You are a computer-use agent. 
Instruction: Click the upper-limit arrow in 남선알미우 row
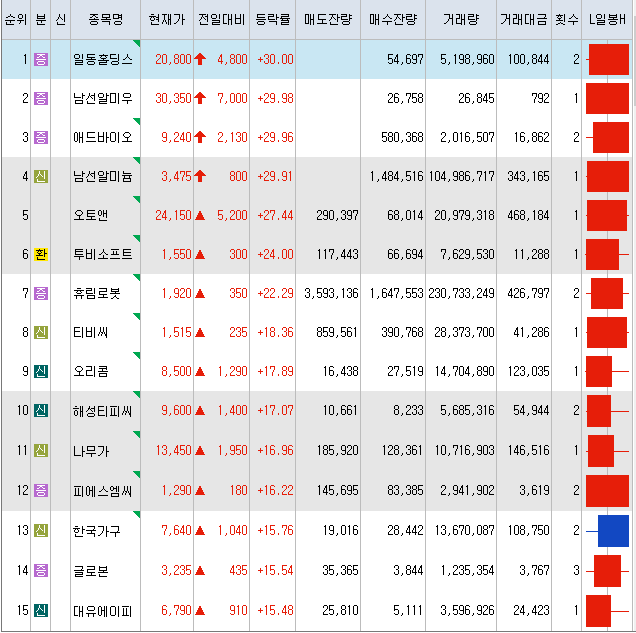click(200, 98)
